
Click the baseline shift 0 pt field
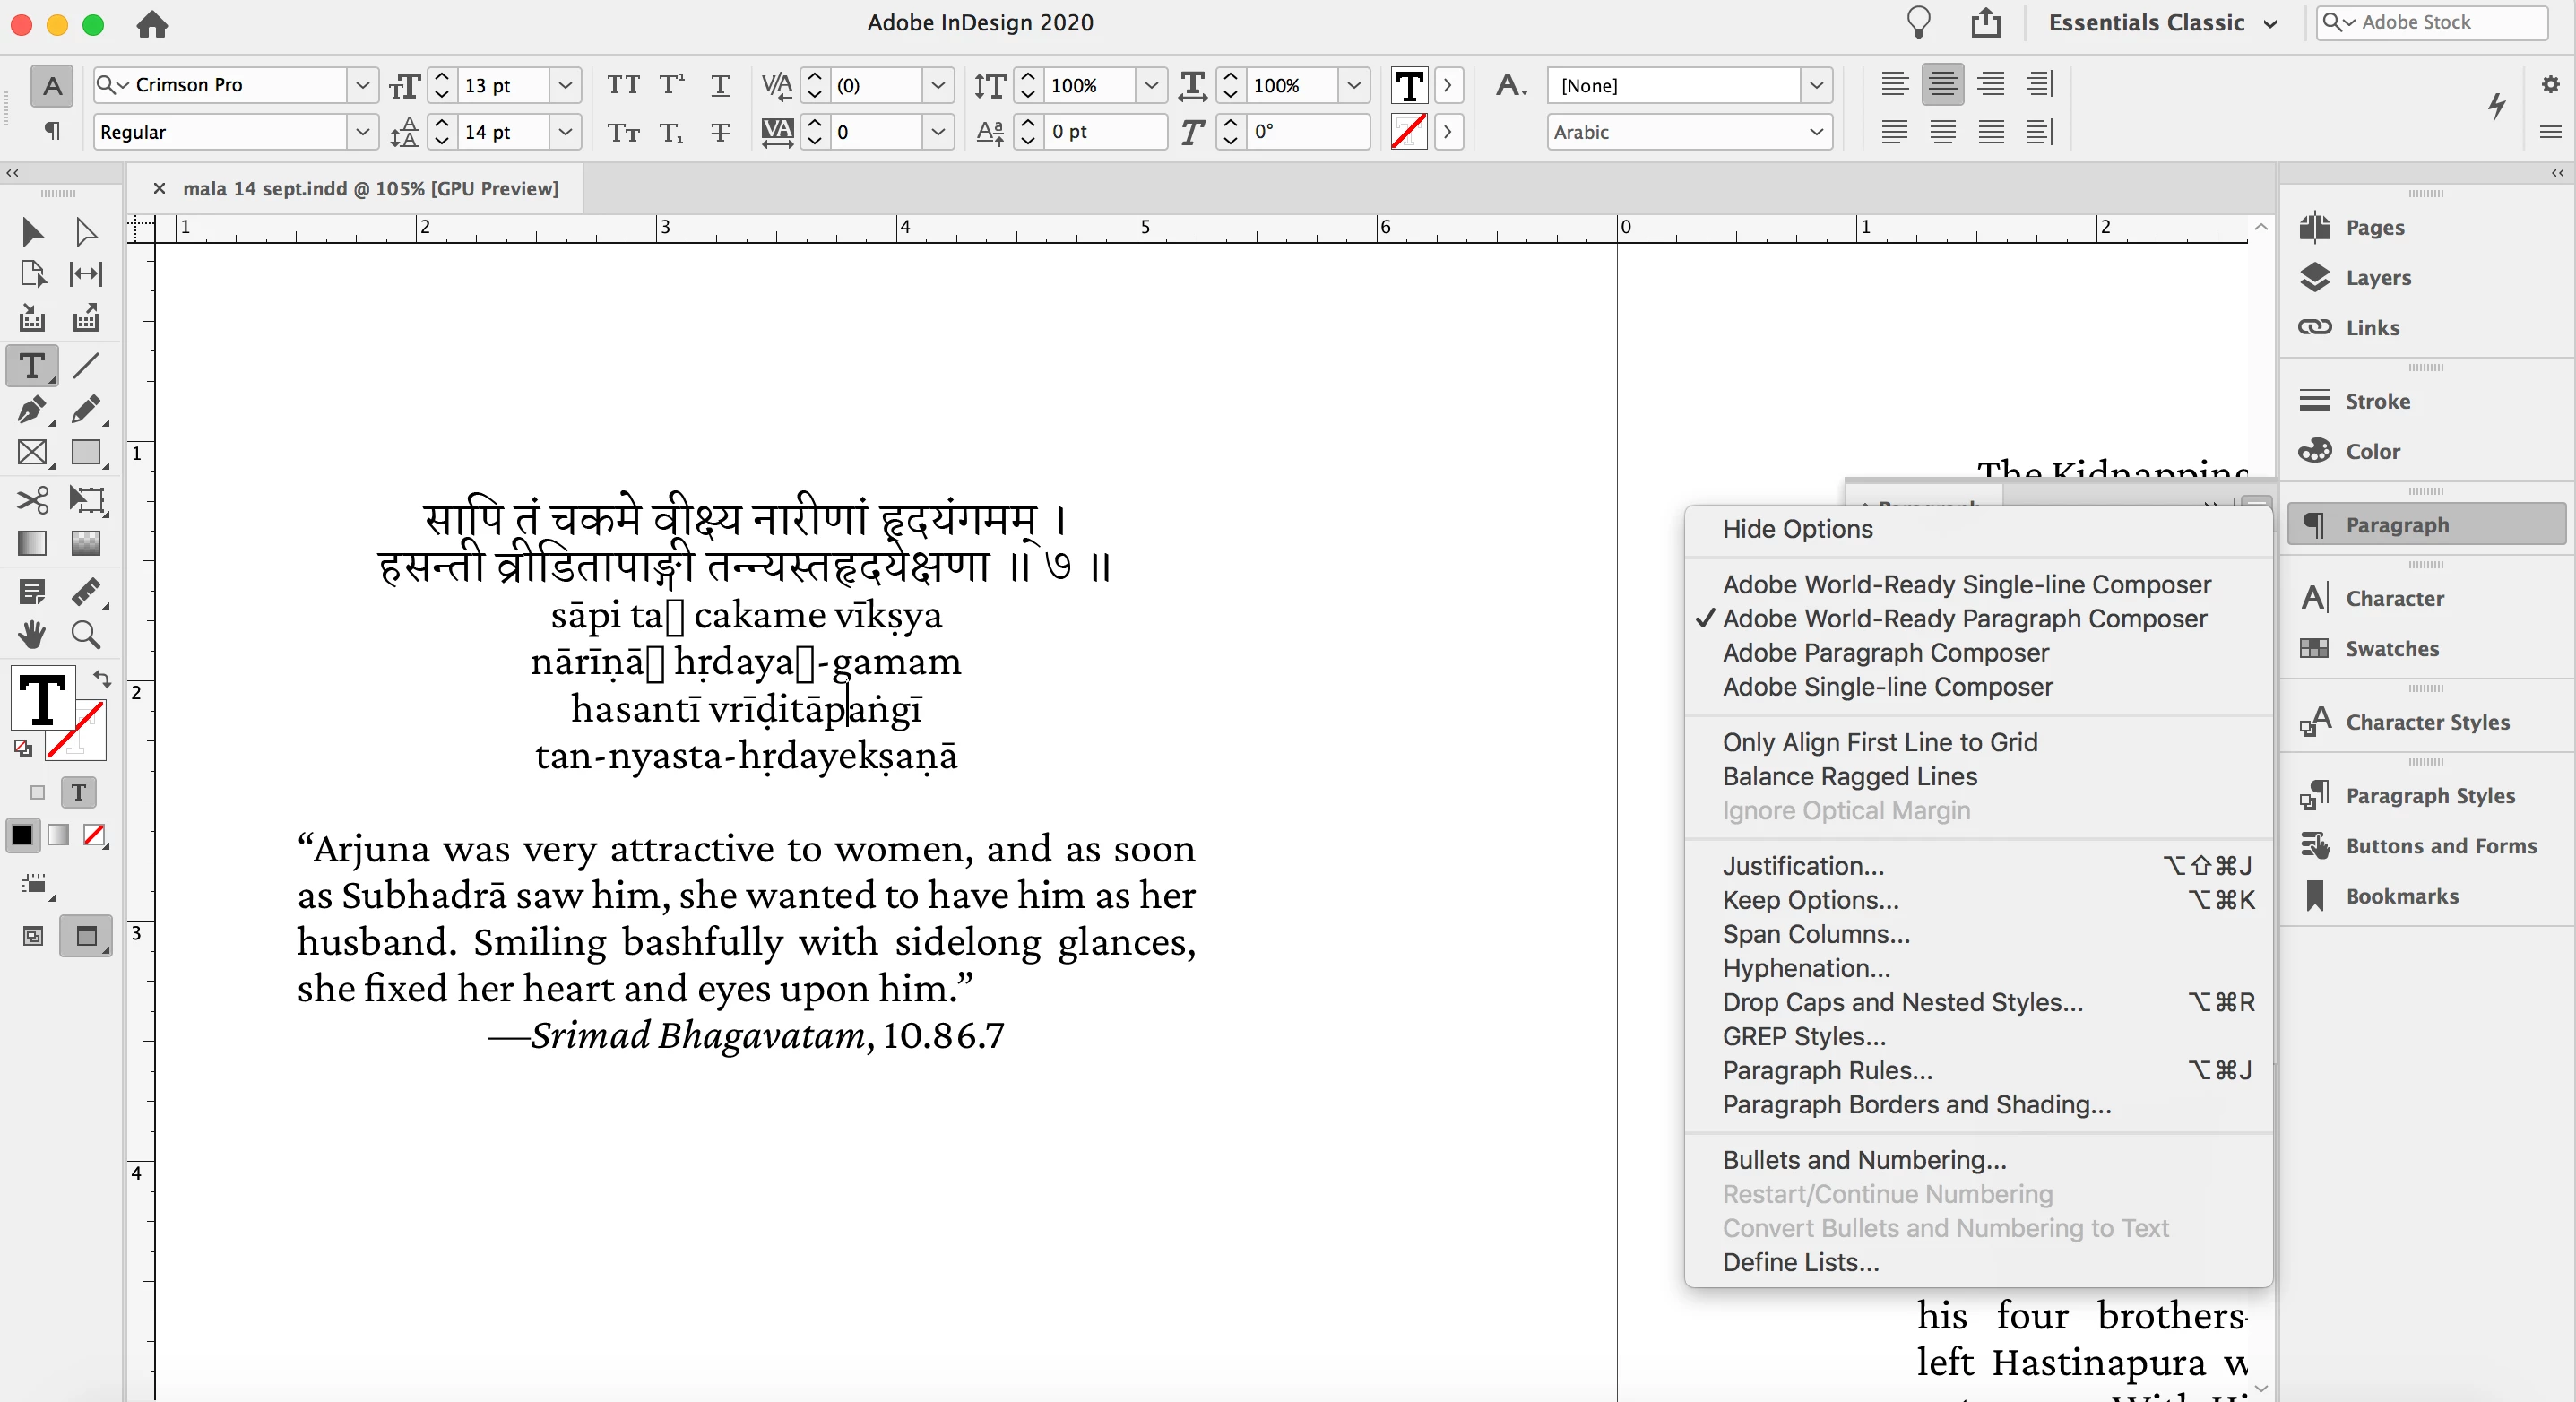pos(1106,132)
